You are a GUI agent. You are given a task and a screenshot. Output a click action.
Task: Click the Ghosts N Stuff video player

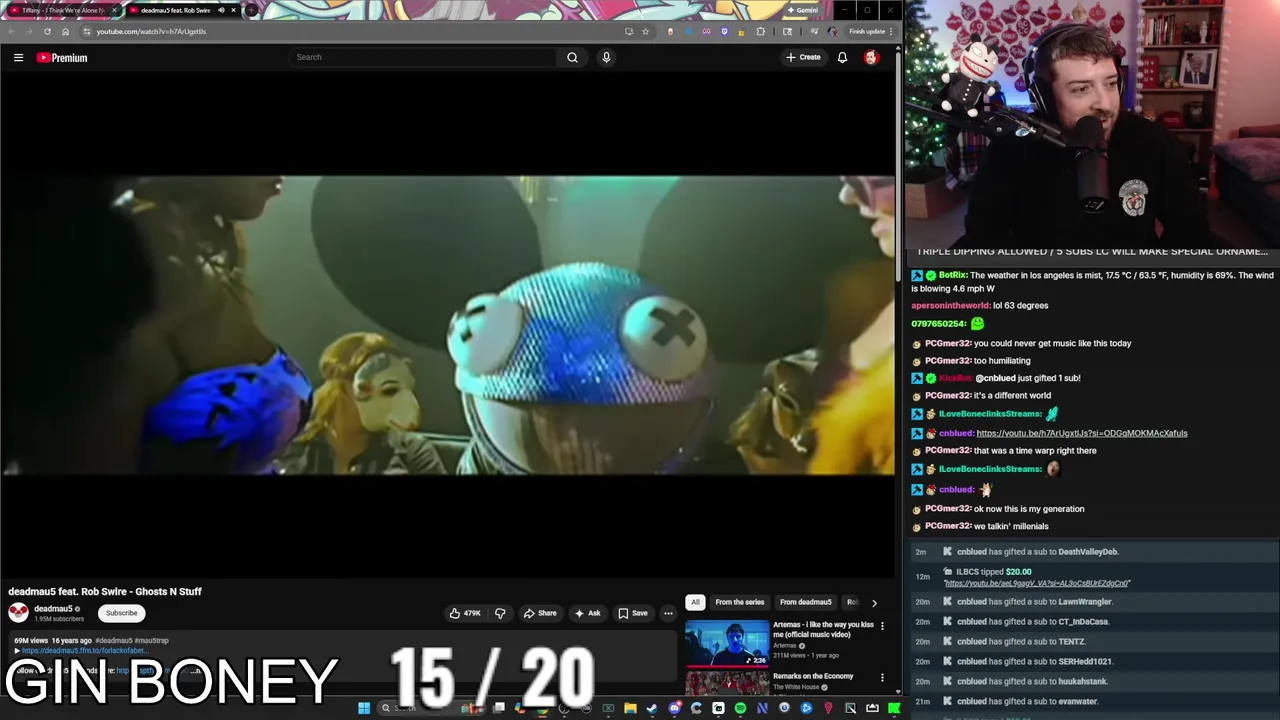pos(448,325)
